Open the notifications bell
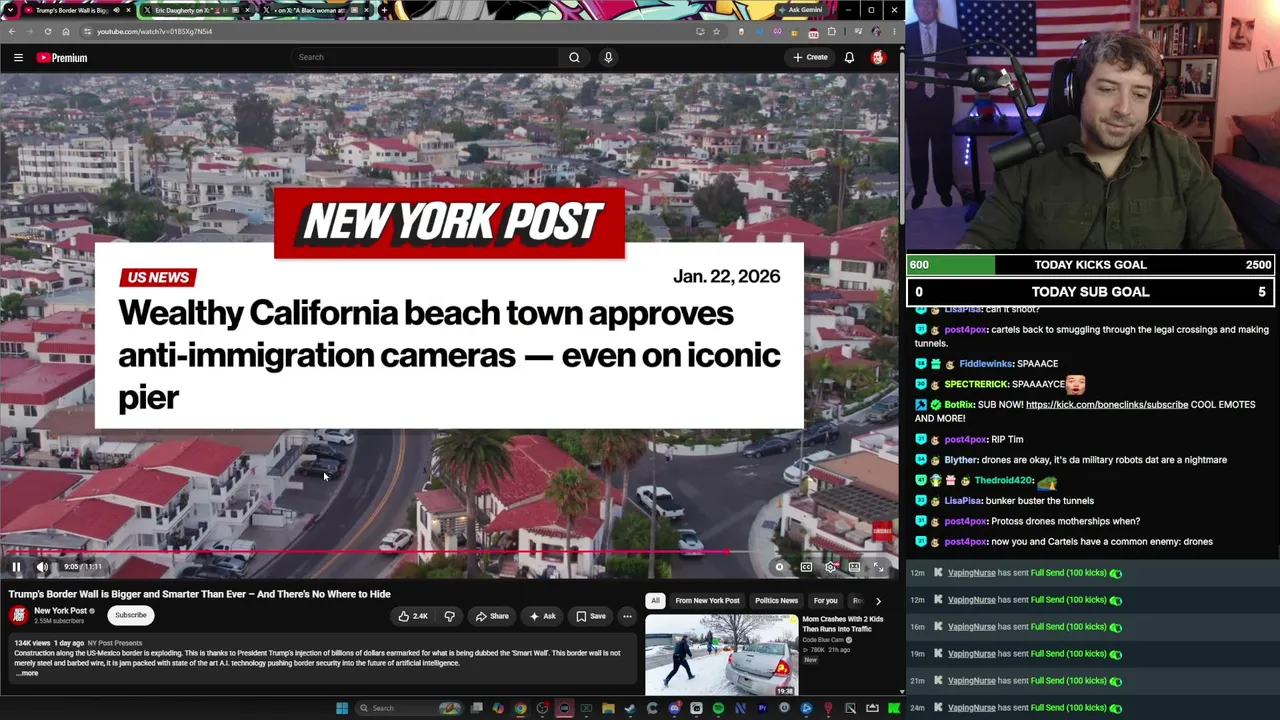The width and height of the screenshot is (1280, 720). [849, 57]
